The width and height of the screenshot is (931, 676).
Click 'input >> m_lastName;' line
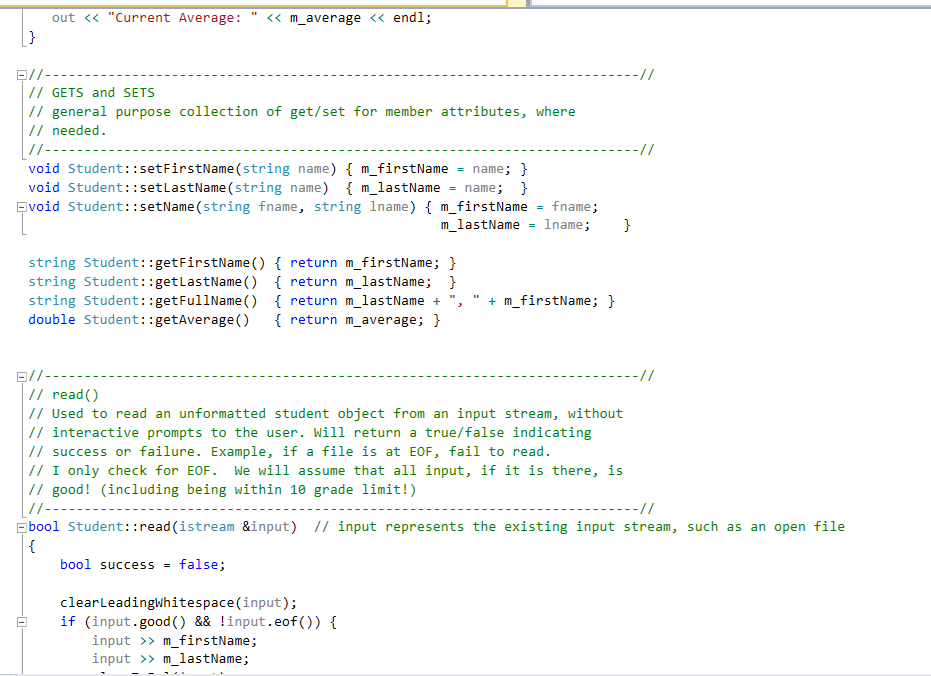[x=170, y=659]
